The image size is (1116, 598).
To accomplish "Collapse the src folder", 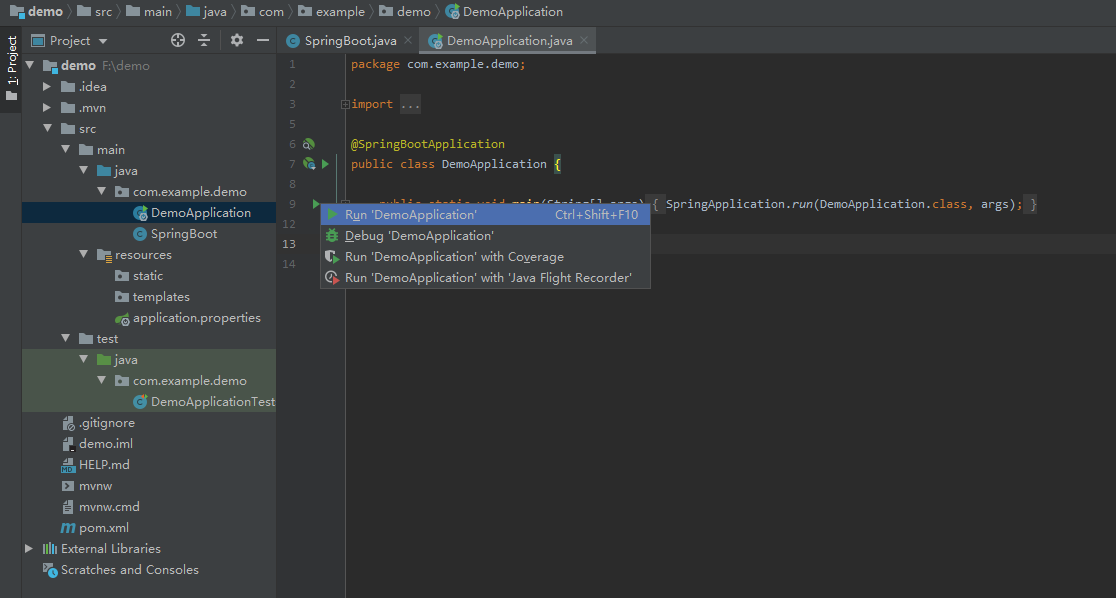I will 48,129.
